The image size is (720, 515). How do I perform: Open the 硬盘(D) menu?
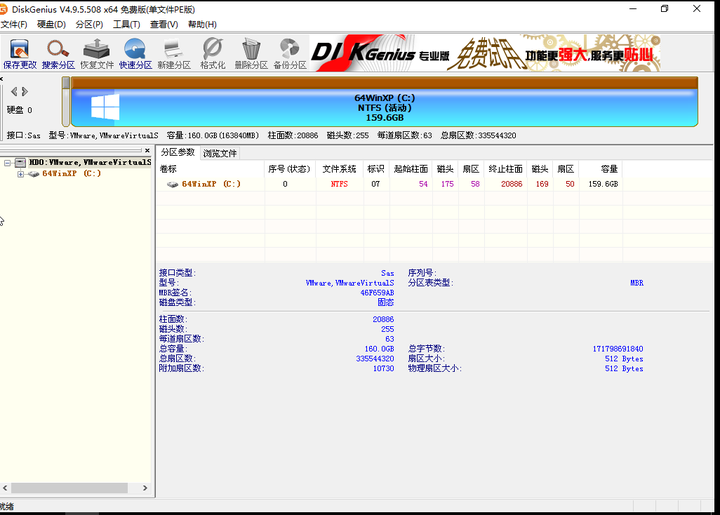(51, 24)
